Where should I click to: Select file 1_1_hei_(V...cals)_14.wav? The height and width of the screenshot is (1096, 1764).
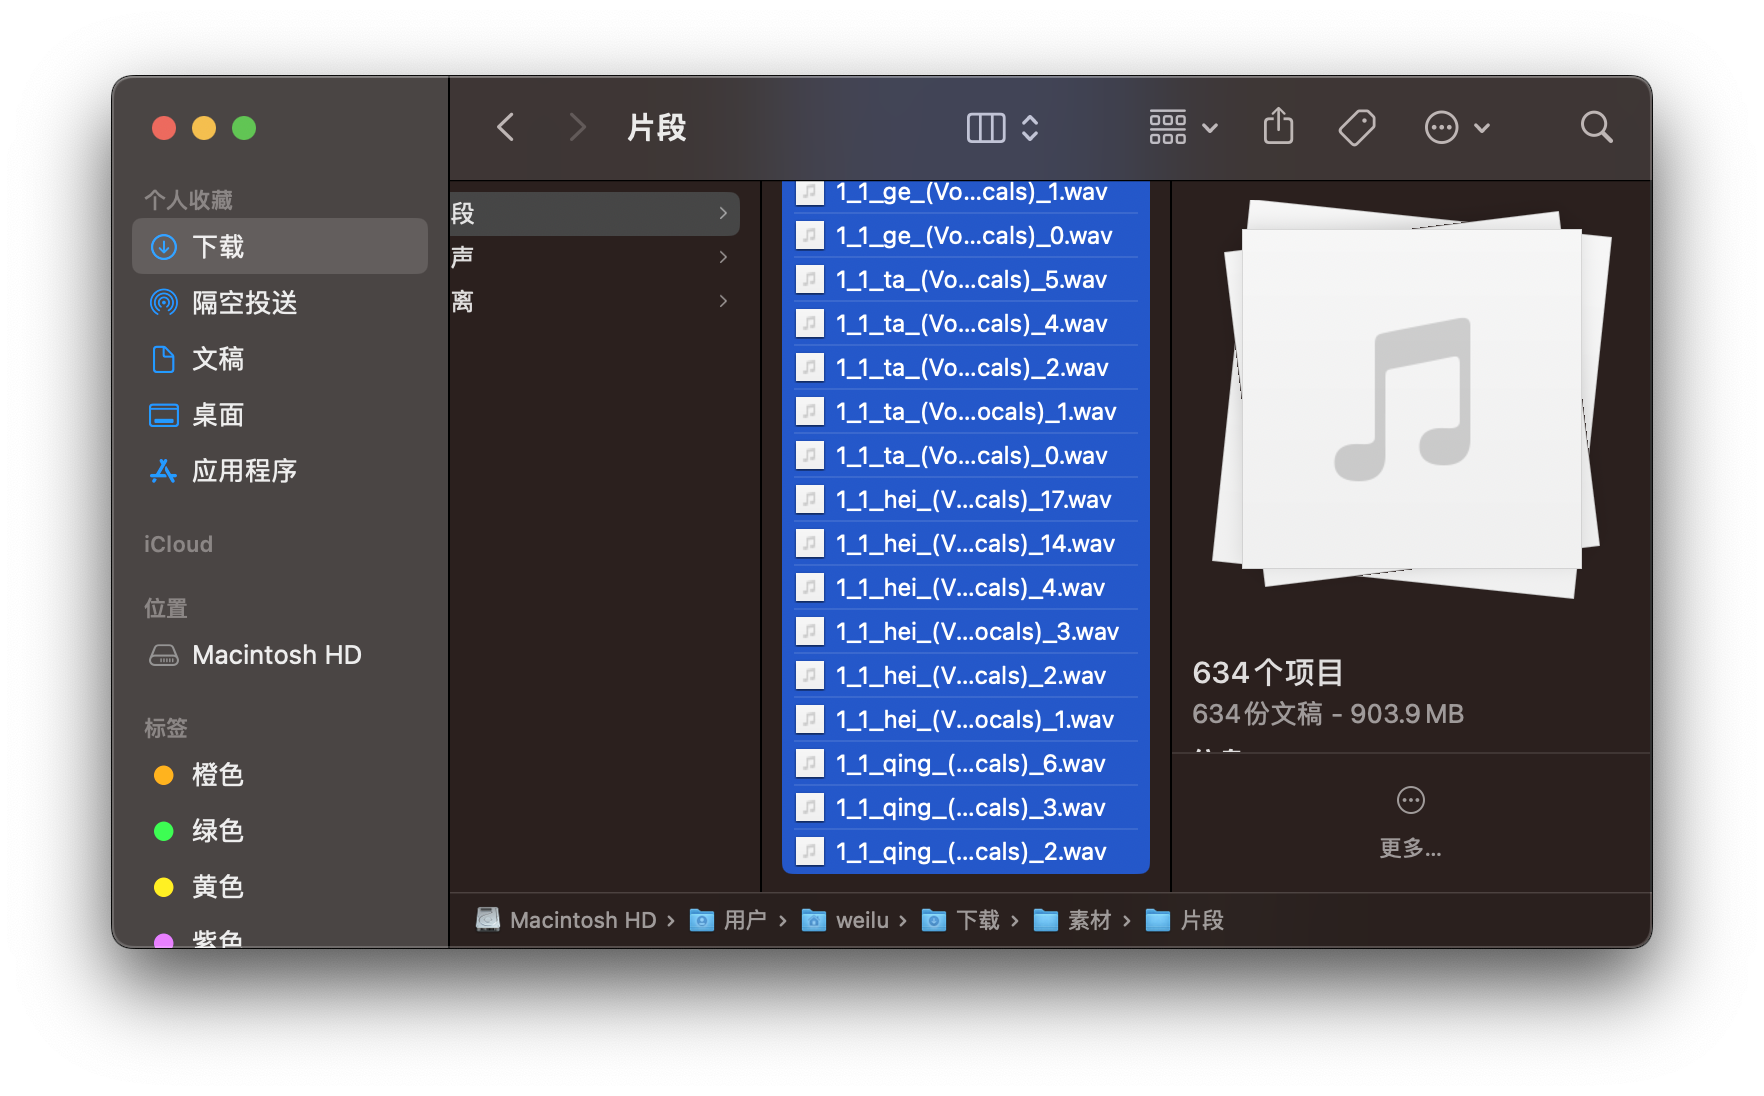[966, 544]
